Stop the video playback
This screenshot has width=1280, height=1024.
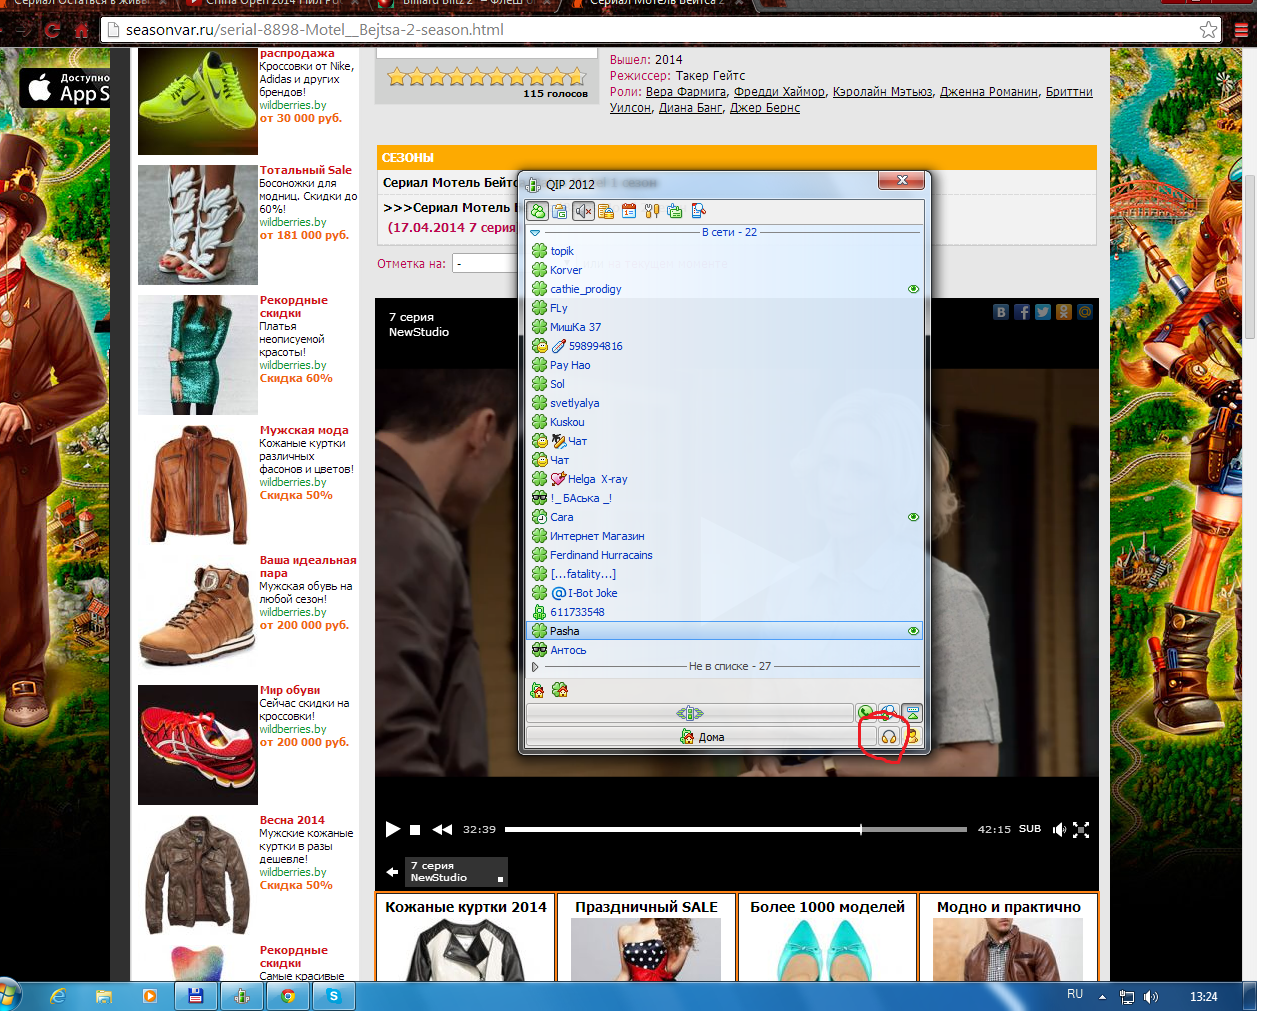pos(415,830)
